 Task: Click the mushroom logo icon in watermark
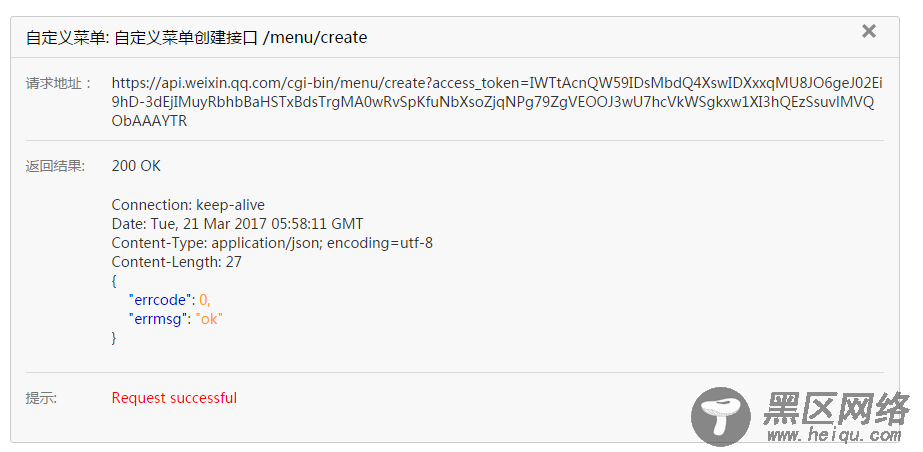click(721, 417)
